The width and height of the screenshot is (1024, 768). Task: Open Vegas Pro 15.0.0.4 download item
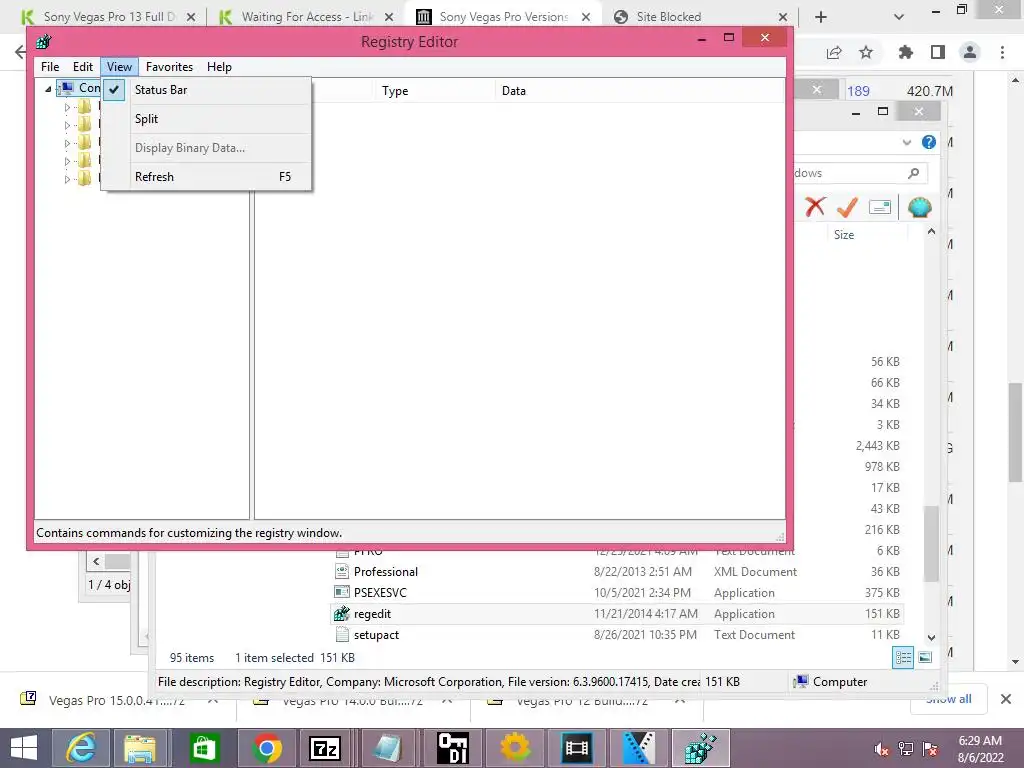pyautogui.click(x=116, y=701)
